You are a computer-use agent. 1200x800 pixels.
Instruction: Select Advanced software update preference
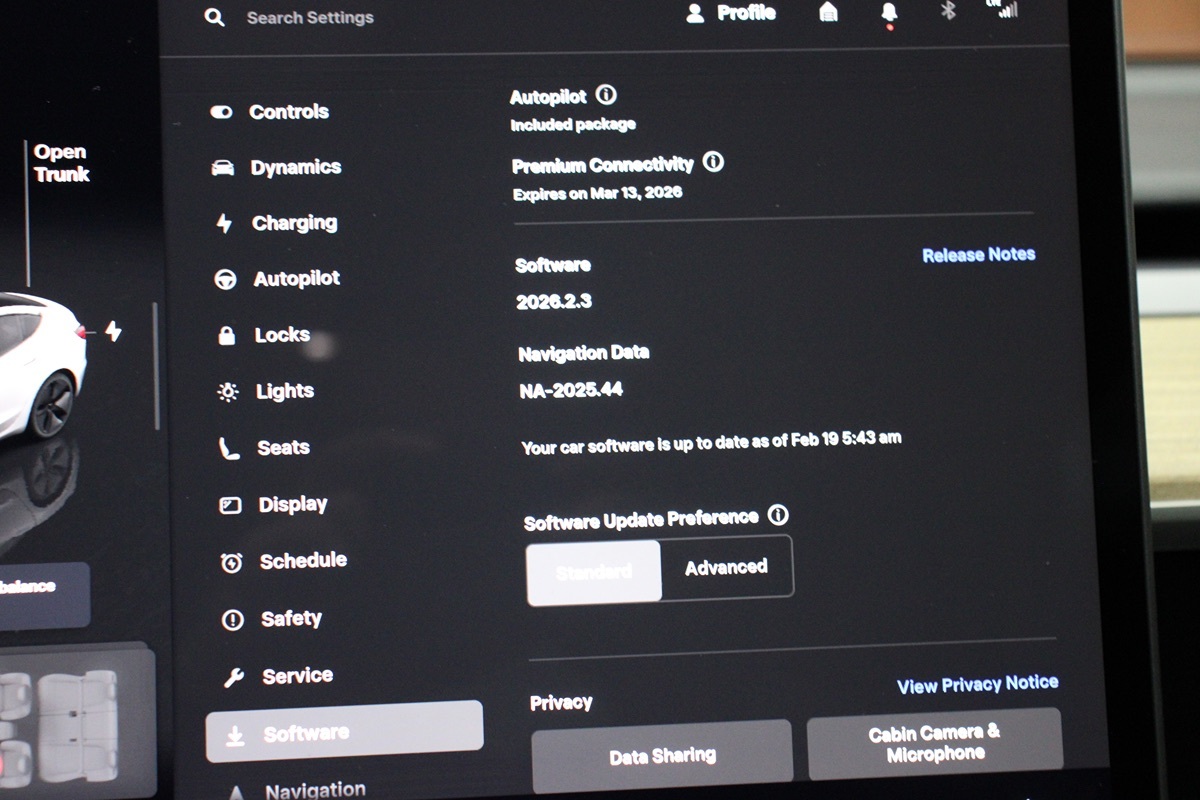[726, 567]
